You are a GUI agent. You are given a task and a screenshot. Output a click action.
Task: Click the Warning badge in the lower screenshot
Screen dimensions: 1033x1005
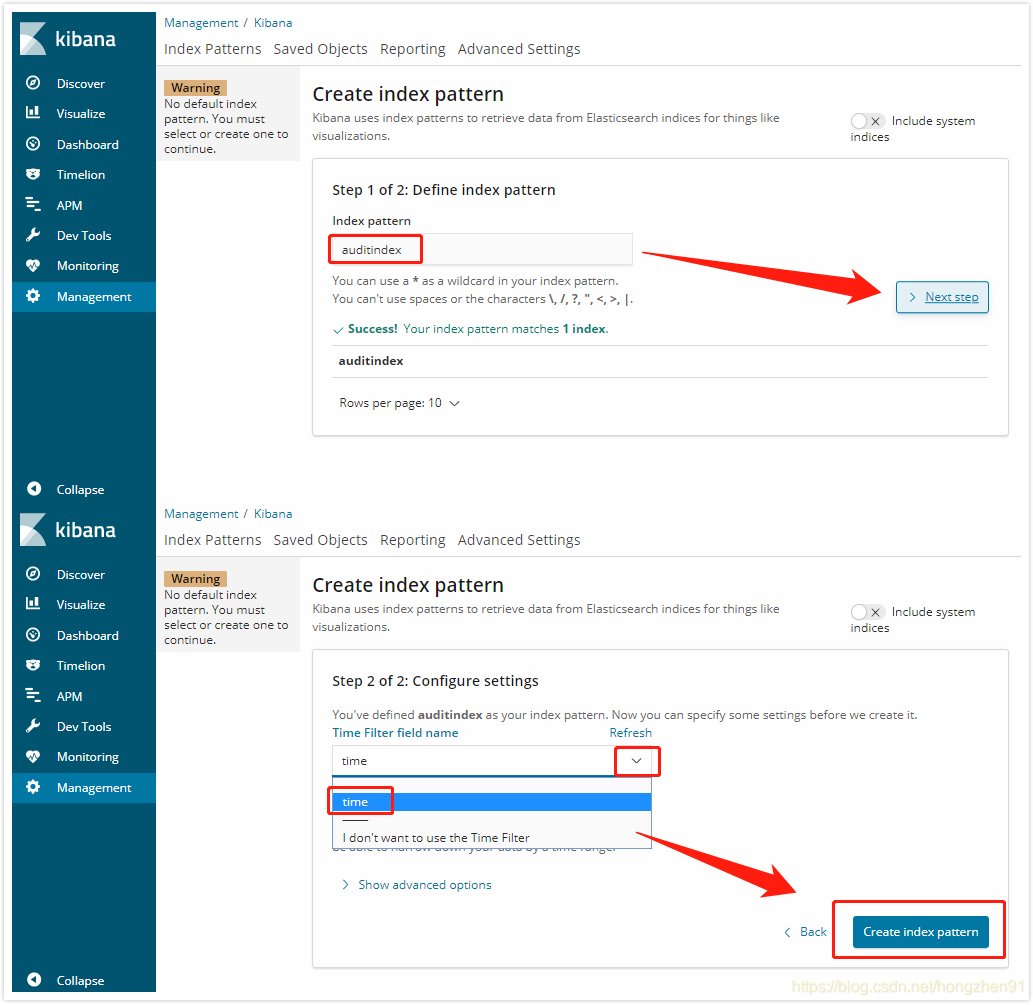pos(196,579)
